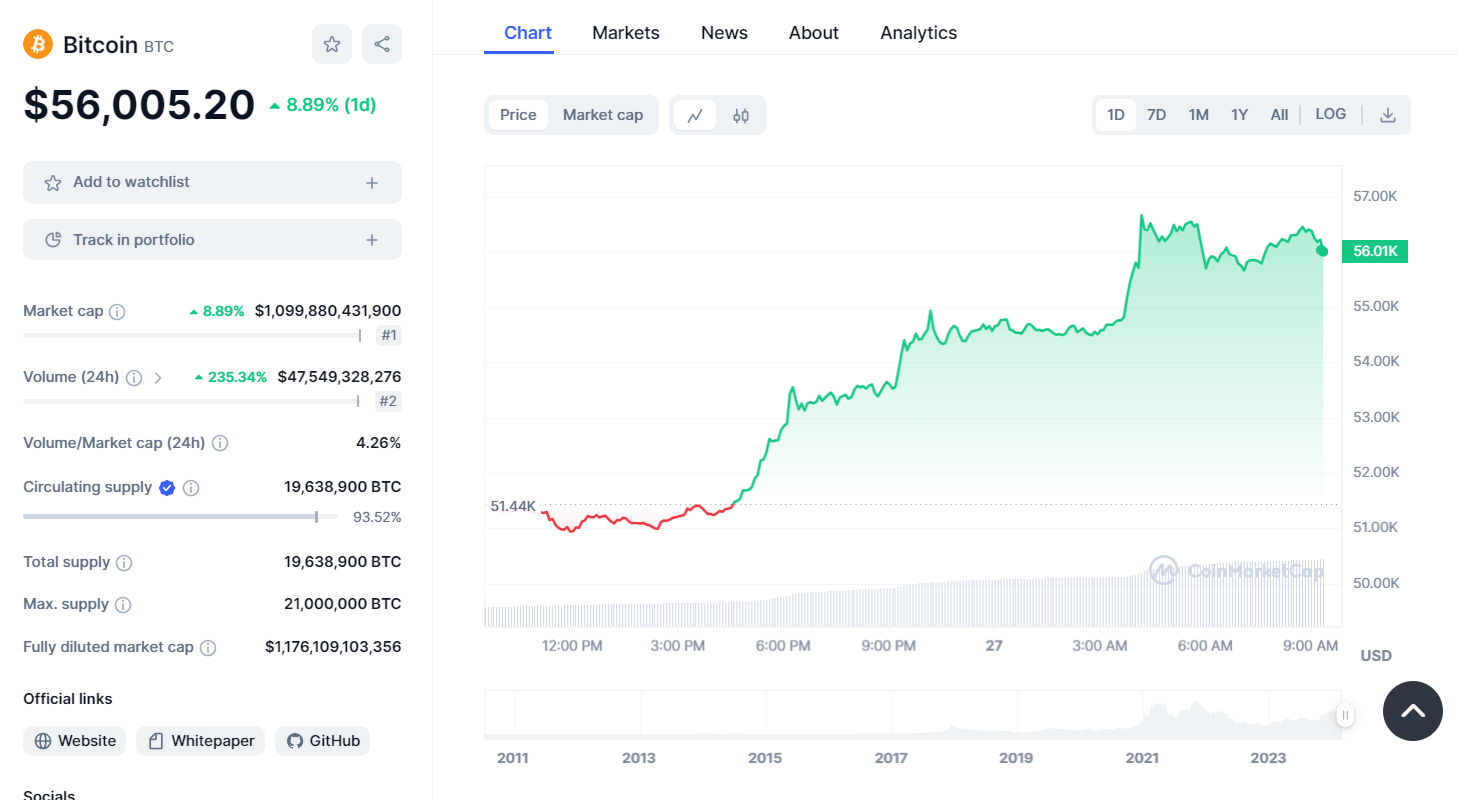Open the share options icon
This screenshot has height=800, width=1458.
382,44
